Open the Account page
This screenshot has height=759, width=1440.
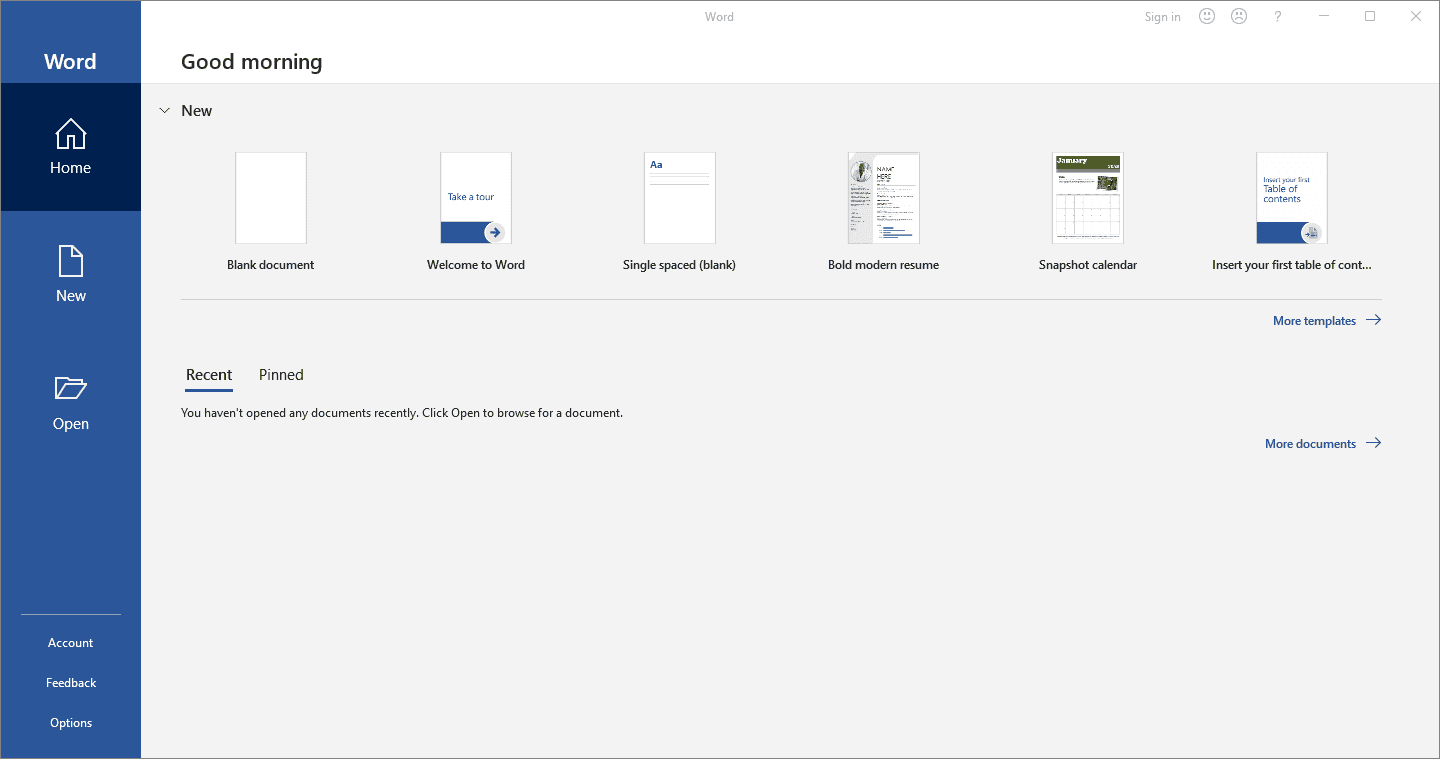(x=70, y=643)
